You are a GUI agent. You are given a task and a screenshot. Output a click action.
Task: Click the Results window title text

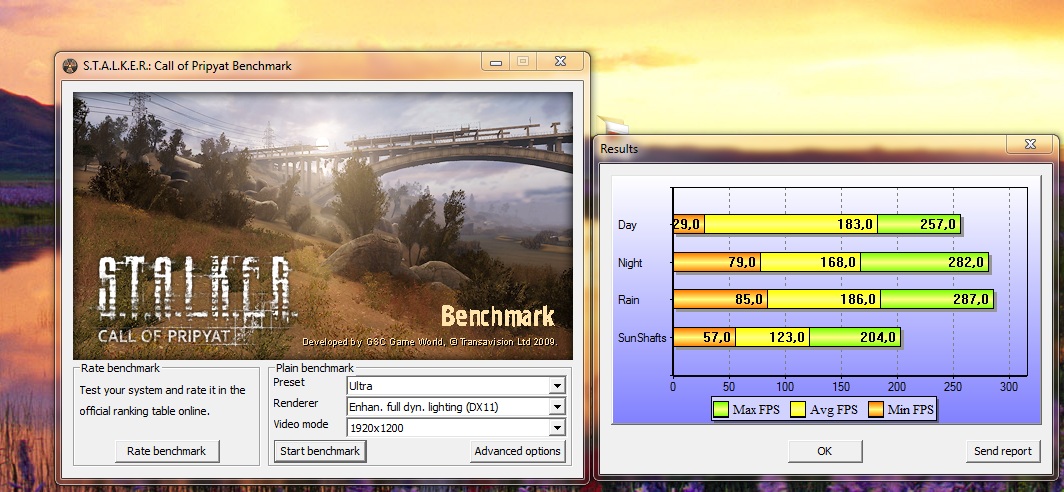click(x=619, y=149)
